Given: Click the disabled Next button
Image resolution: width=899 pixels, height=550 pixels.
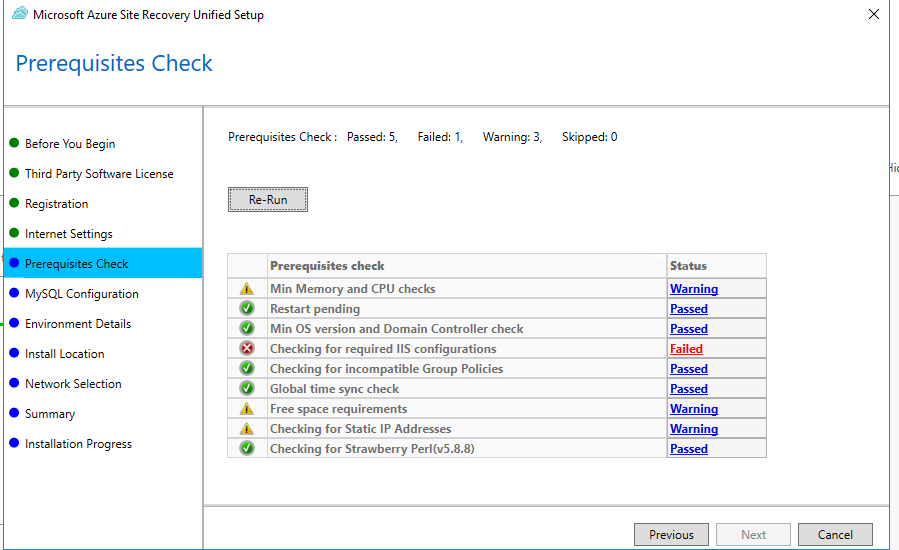Looking at the screenshot, I should point(753,535).
